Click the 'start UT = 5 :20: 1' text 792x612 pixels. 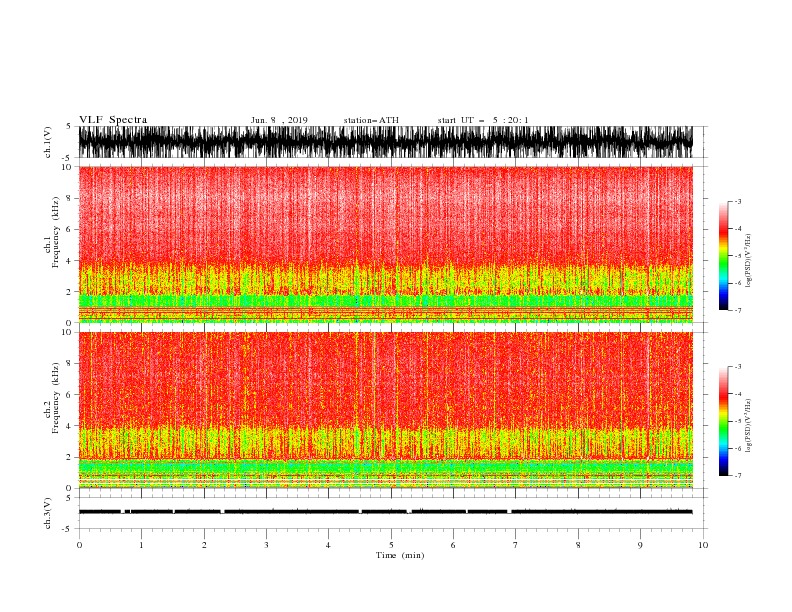point(483,120)
